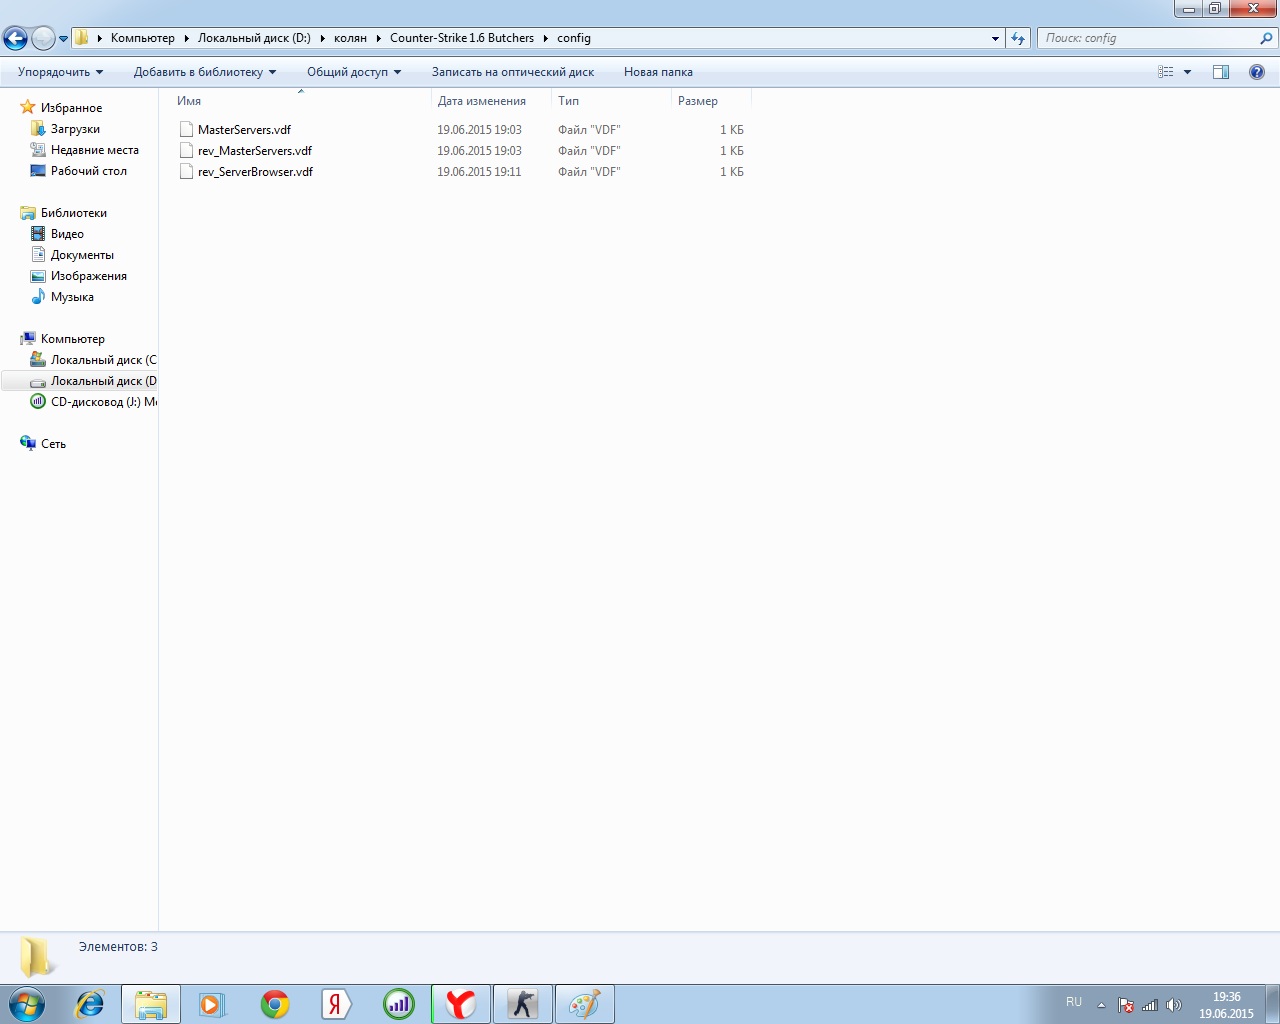Open Локальный диск (D in sidebar
Screen dimensions: 1280x1024
(x=103, y=381)
